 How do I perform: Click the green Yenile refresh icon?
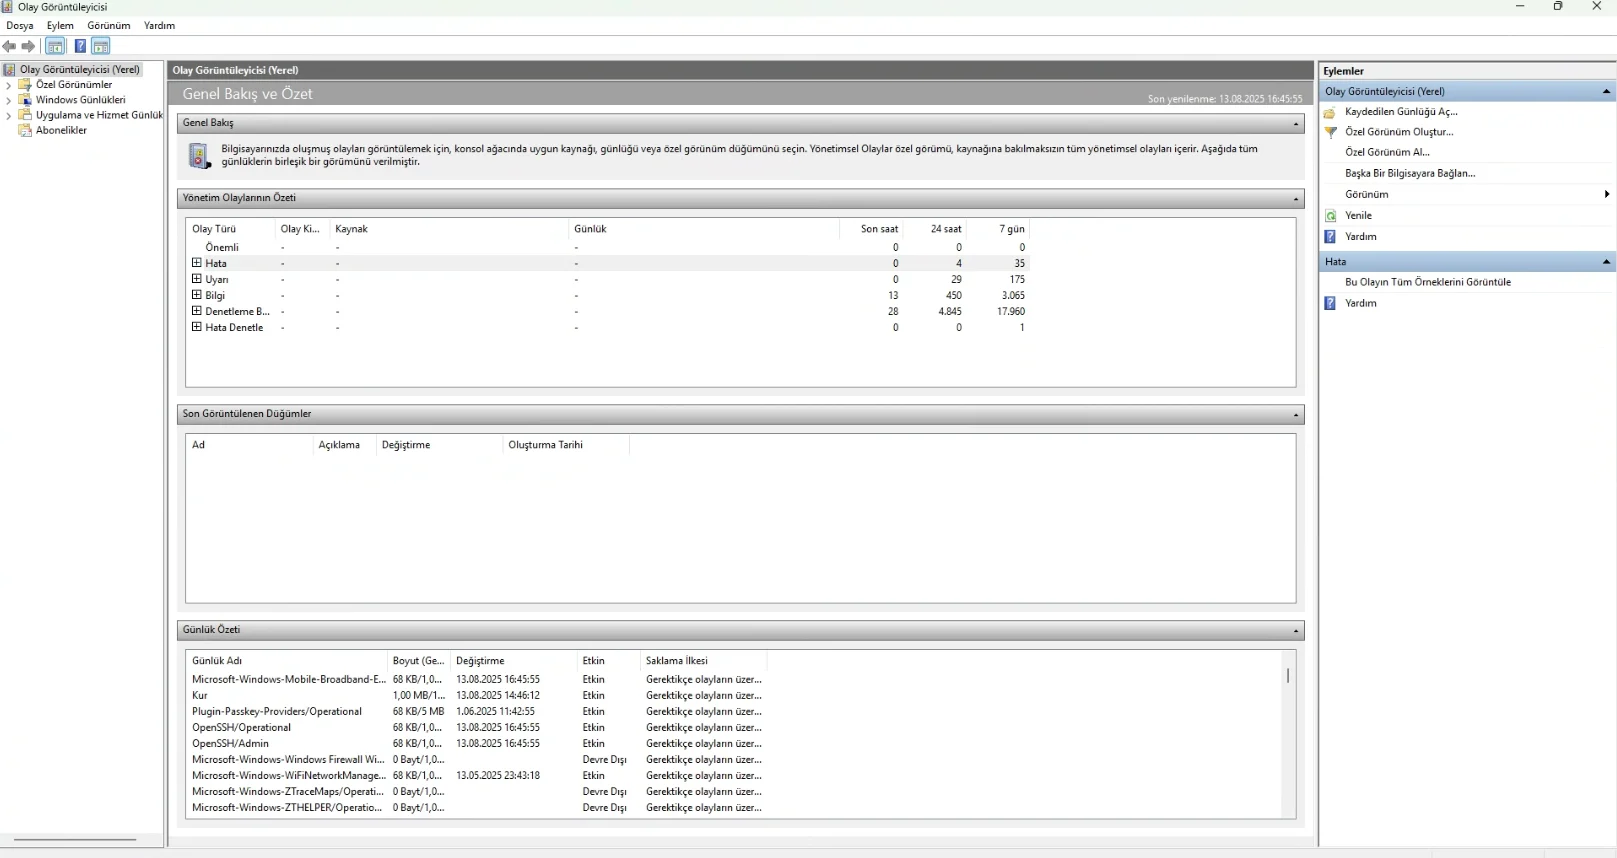point(1330,216)
